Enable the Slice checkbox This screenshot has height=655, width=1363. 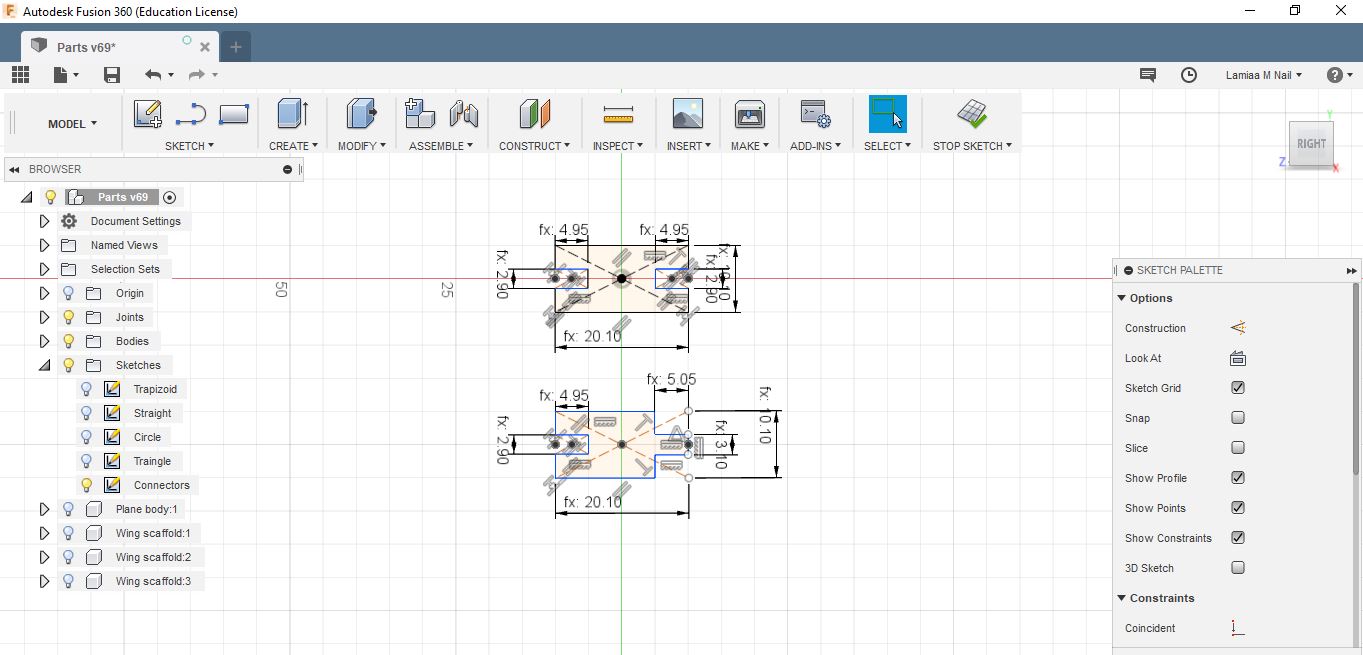pyautogui.click(x=1238, y=448)
